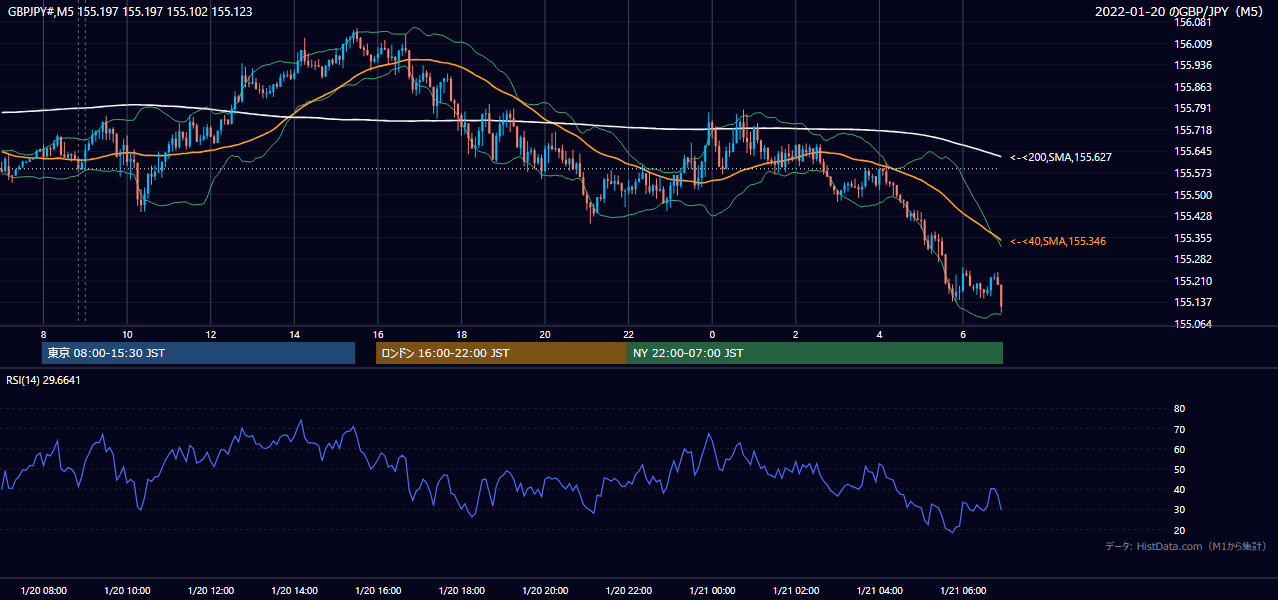Click the bottom time label 1/21 00:00
This screenshot has height=600, width=1278.
point(712,591)
